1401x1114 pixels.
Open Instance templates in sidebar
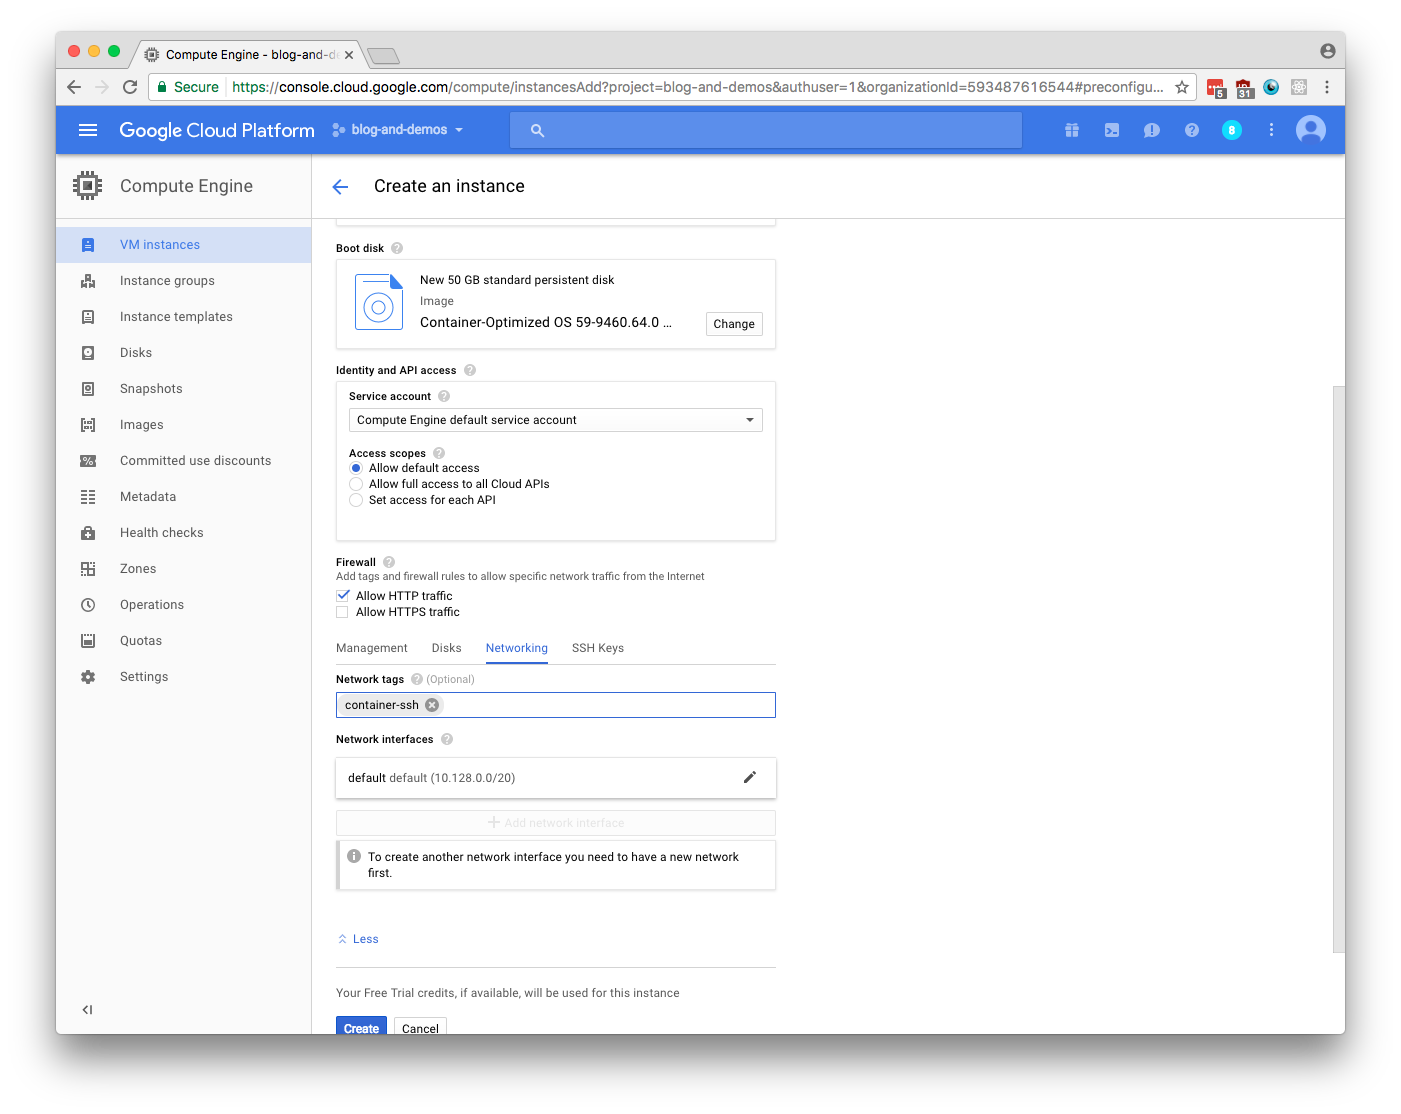[x=184, y=317]
